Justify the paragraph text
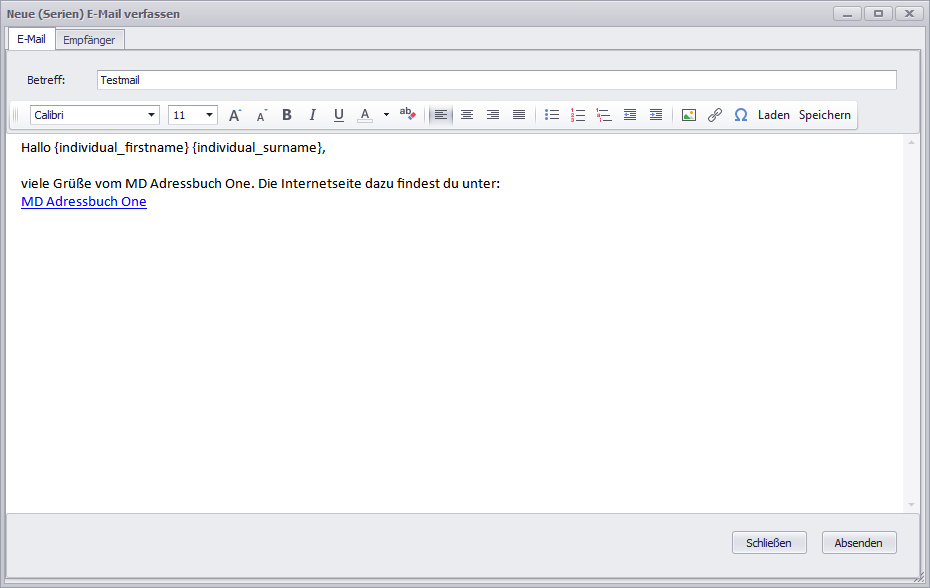 [x=519, y=115]
